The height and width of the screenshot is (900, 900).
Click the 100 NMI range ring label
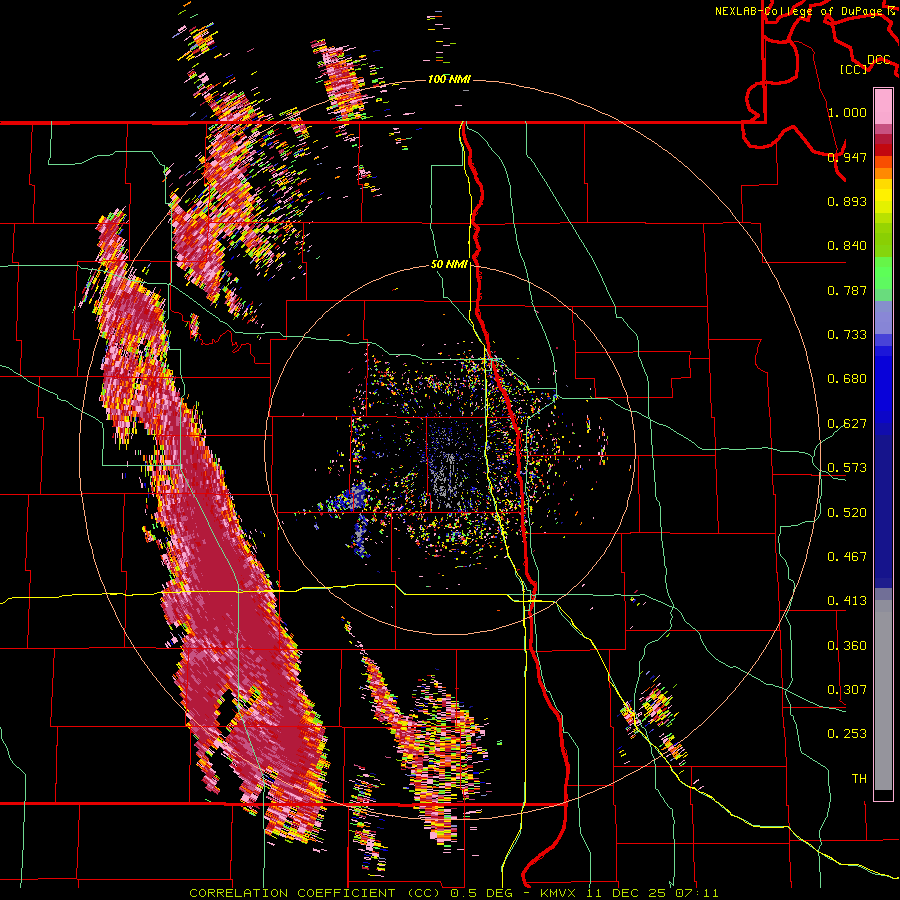[x=449, y=79]
